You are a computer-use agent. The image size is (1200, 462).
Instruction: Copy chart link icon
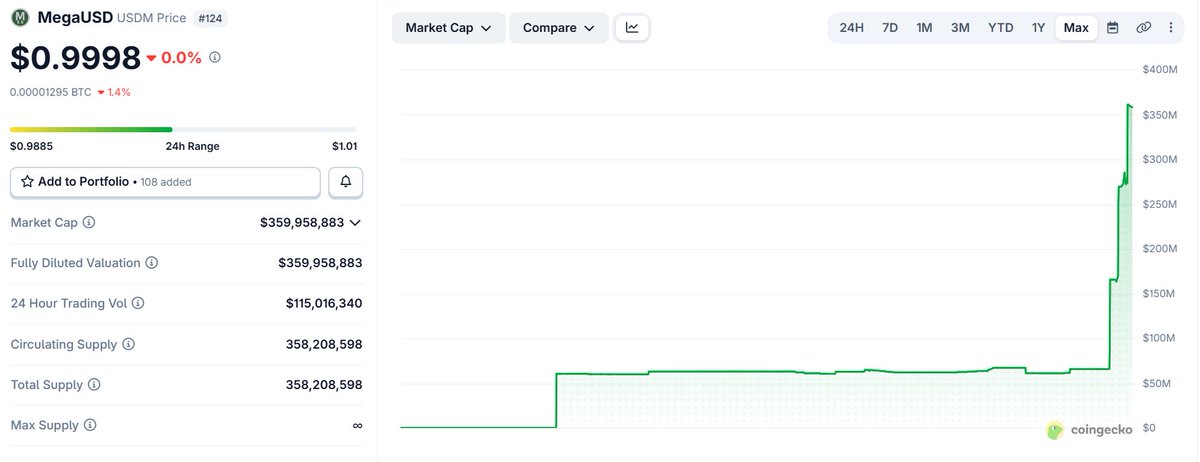click(x=1143, y=27)
